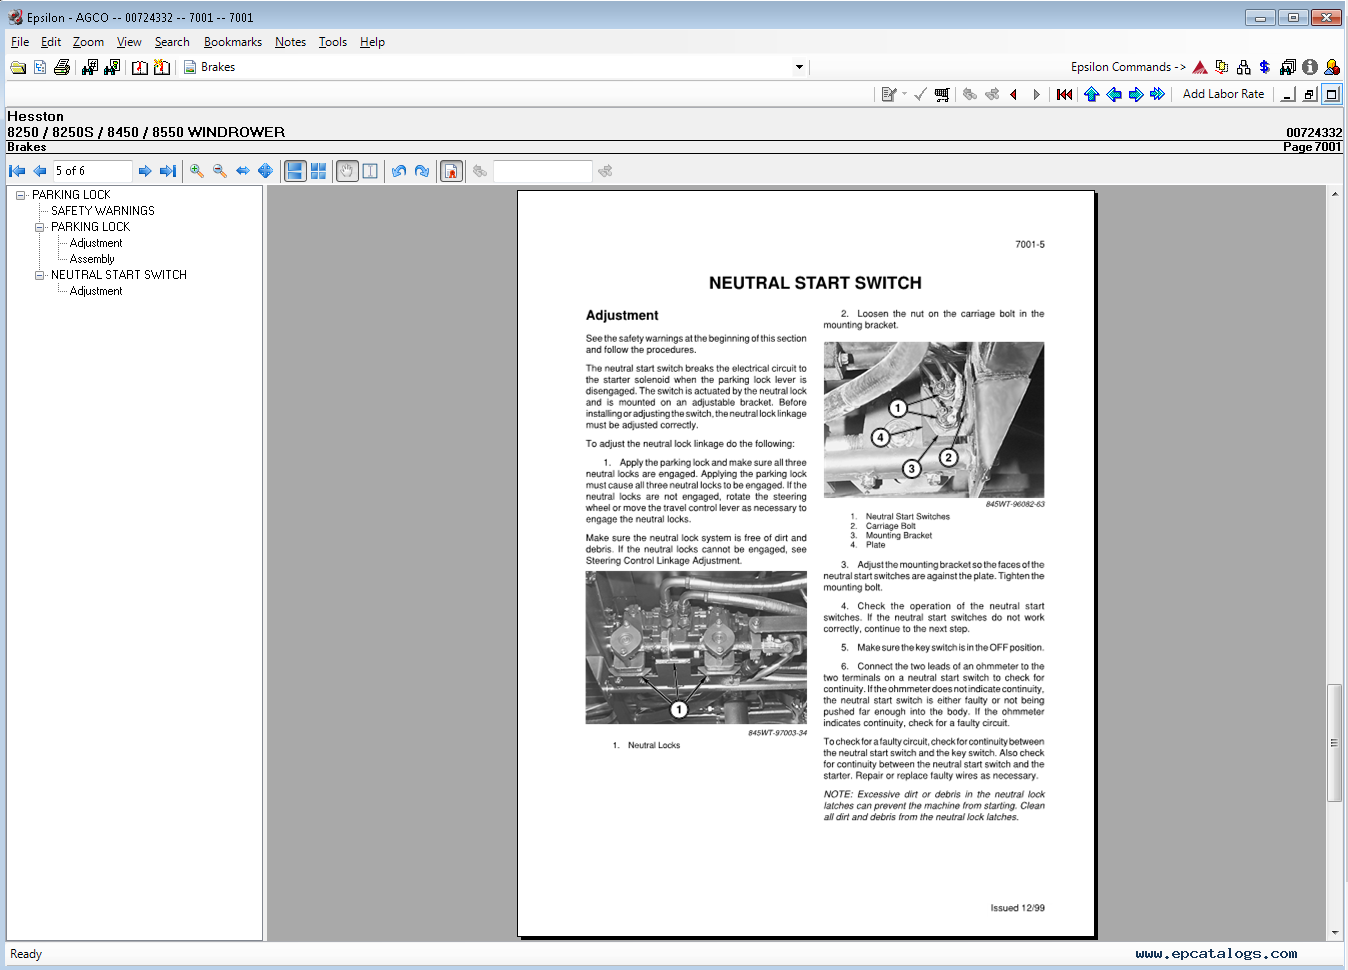Image resolution: width=1348 pixels, height=970 pixels.
Task: Open the Tools menu
Action: tap(332, 42)
